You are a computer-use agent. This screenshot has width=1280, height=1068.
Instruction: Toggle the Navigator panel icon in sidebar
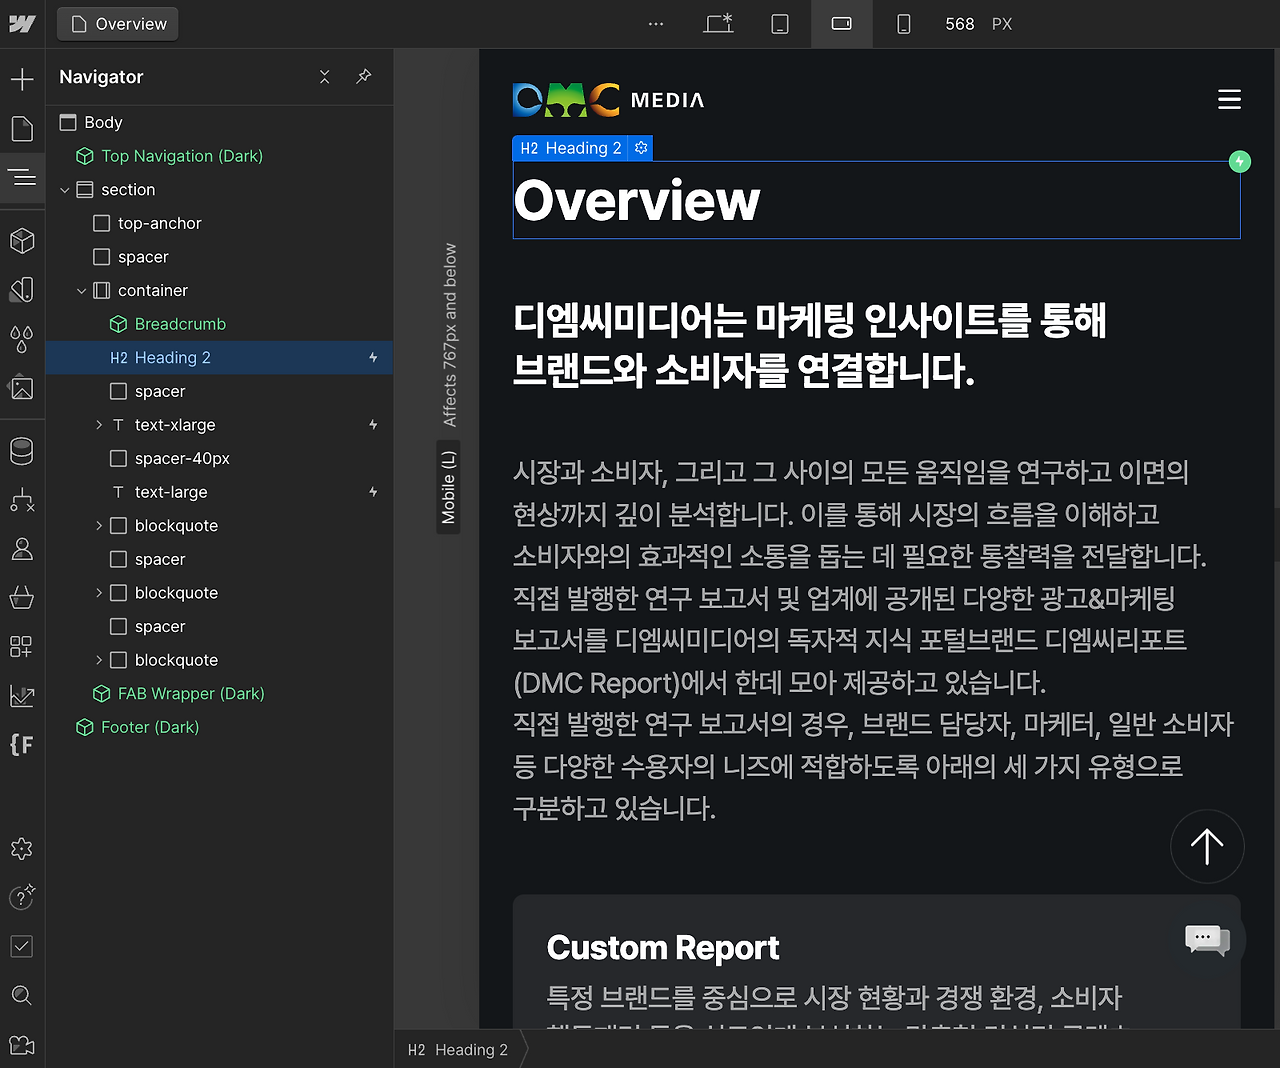coord(22,178)
